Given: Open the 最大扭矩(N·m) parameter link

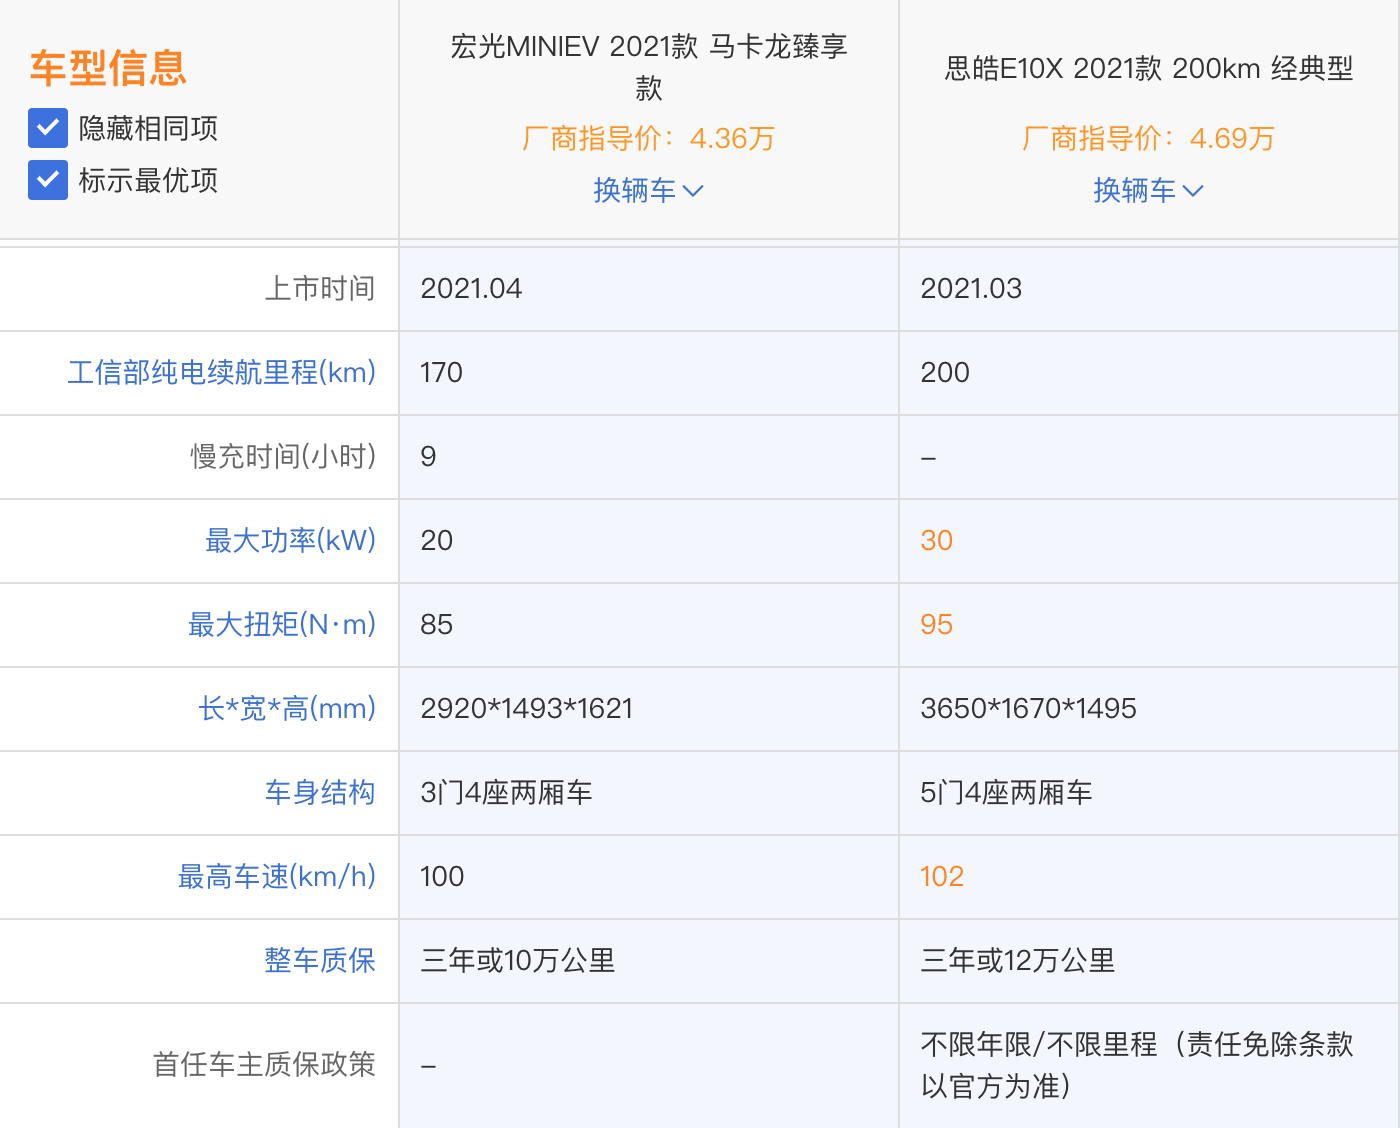Looking at the screenshot, I should click(x=282, y=624).
